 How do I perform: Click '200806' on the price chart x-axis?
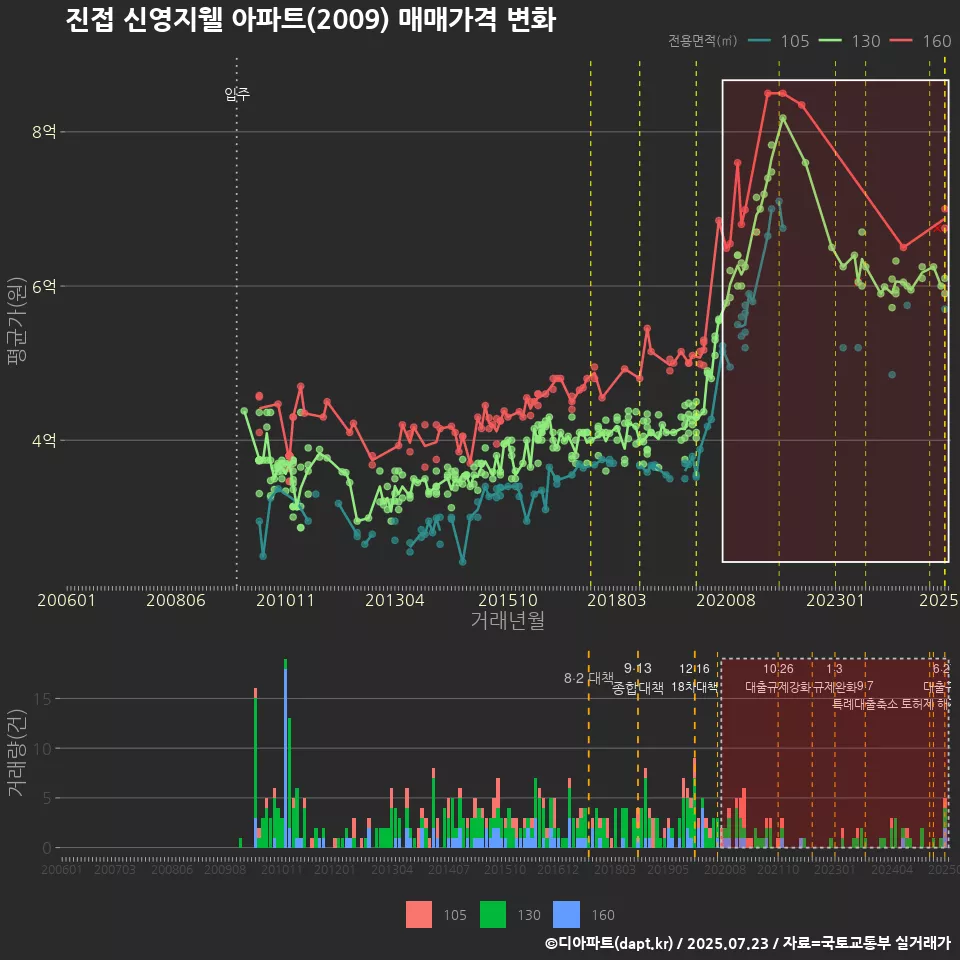pos(176,600)
